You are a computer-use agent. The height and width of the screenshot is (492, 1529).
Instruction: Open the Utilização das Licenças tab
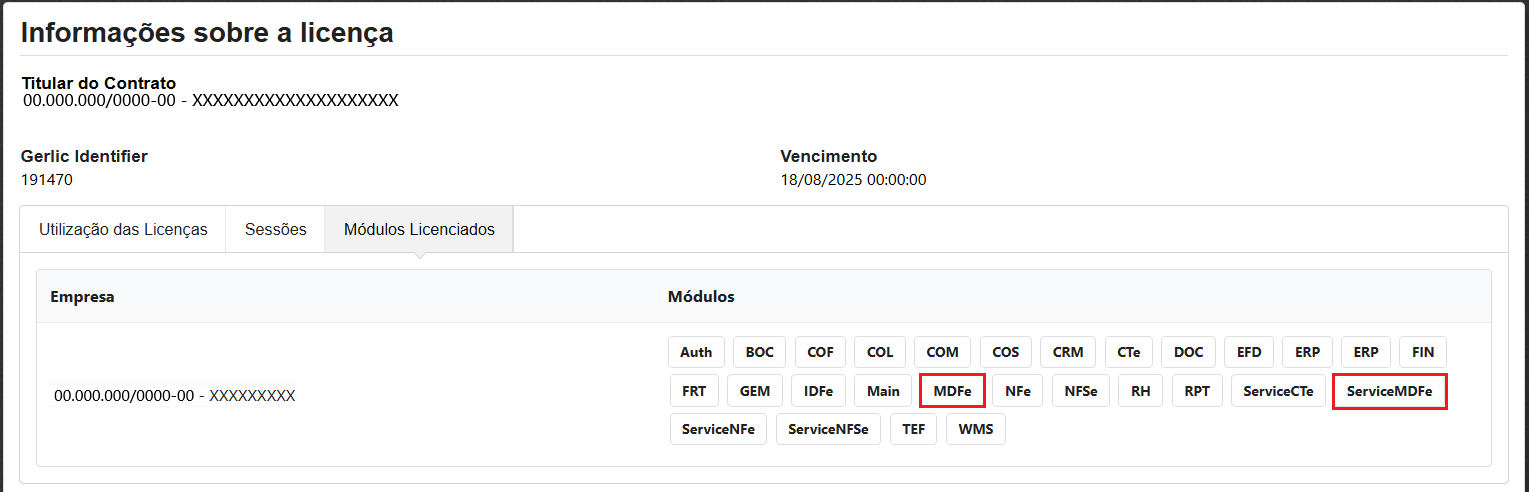123,229
